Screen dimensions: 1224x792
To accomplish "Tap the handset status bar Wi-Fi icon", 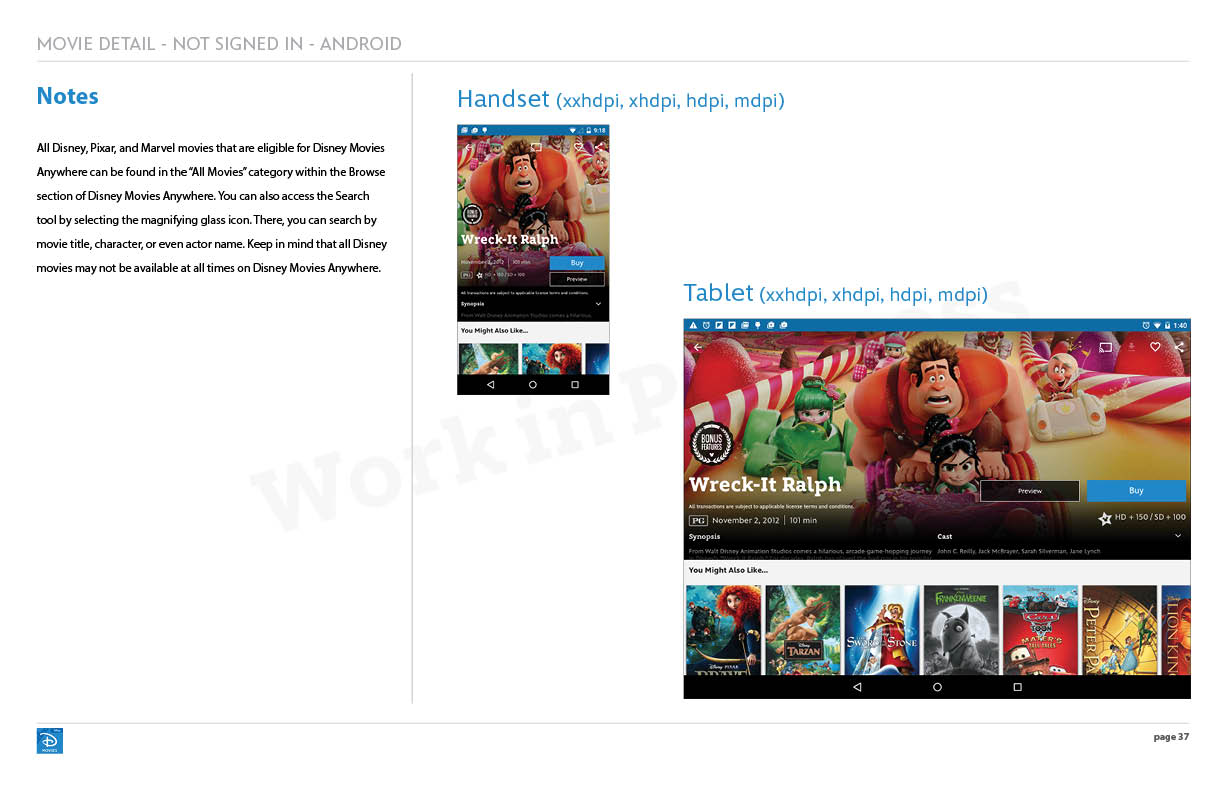I will [x=573, y=130].
